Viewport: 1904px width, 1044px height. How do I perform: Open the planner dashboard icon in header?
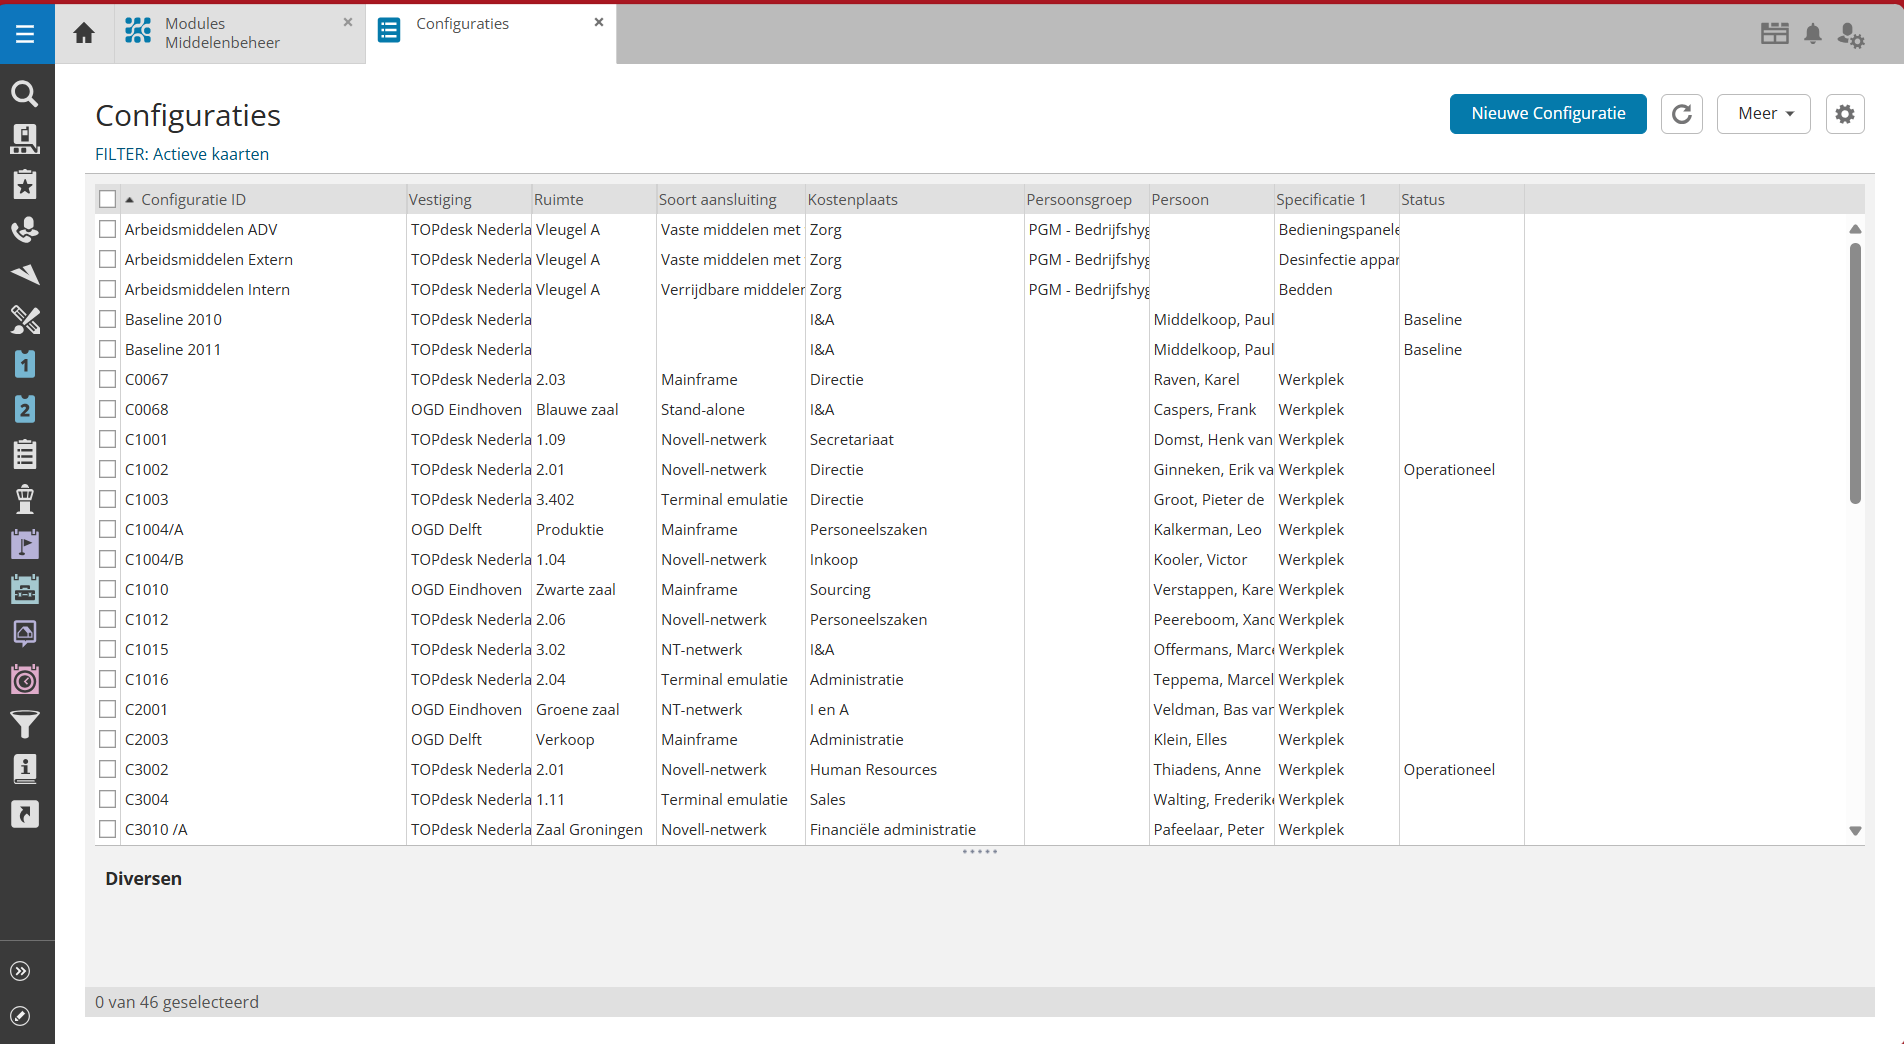point(1774,34)
